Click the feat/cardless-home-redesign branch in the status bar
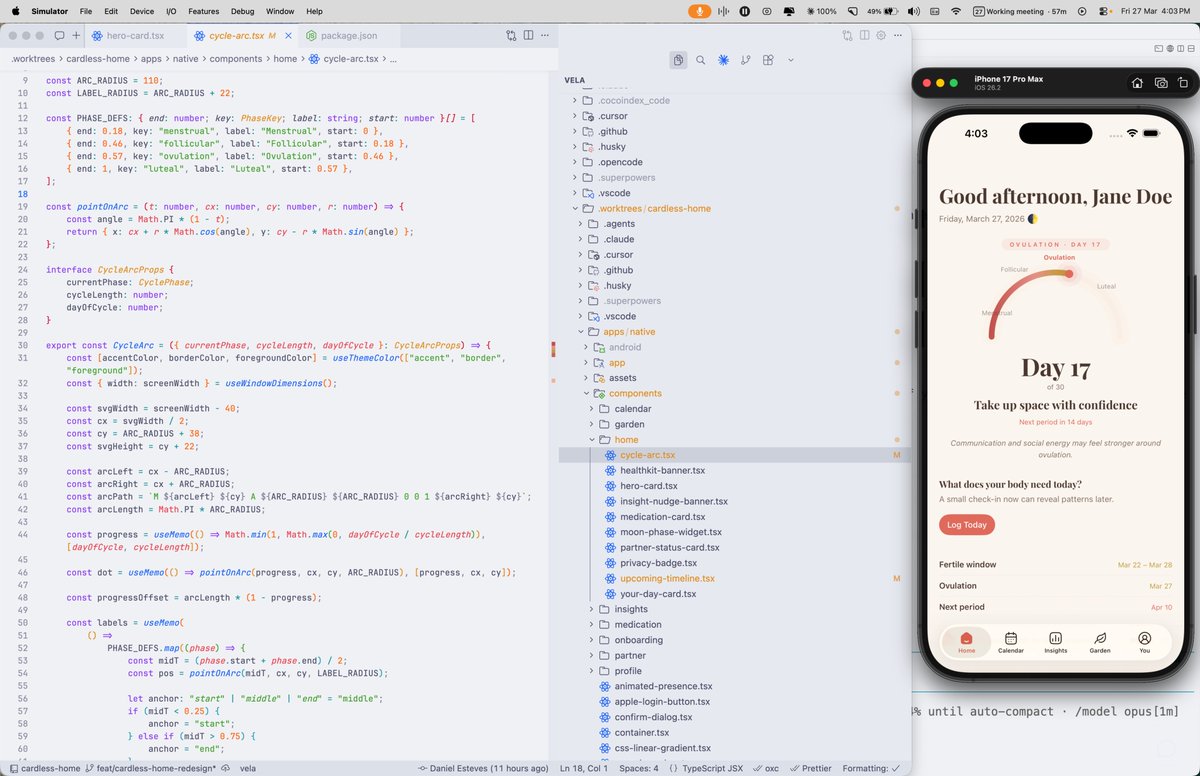 coord(151,768)
